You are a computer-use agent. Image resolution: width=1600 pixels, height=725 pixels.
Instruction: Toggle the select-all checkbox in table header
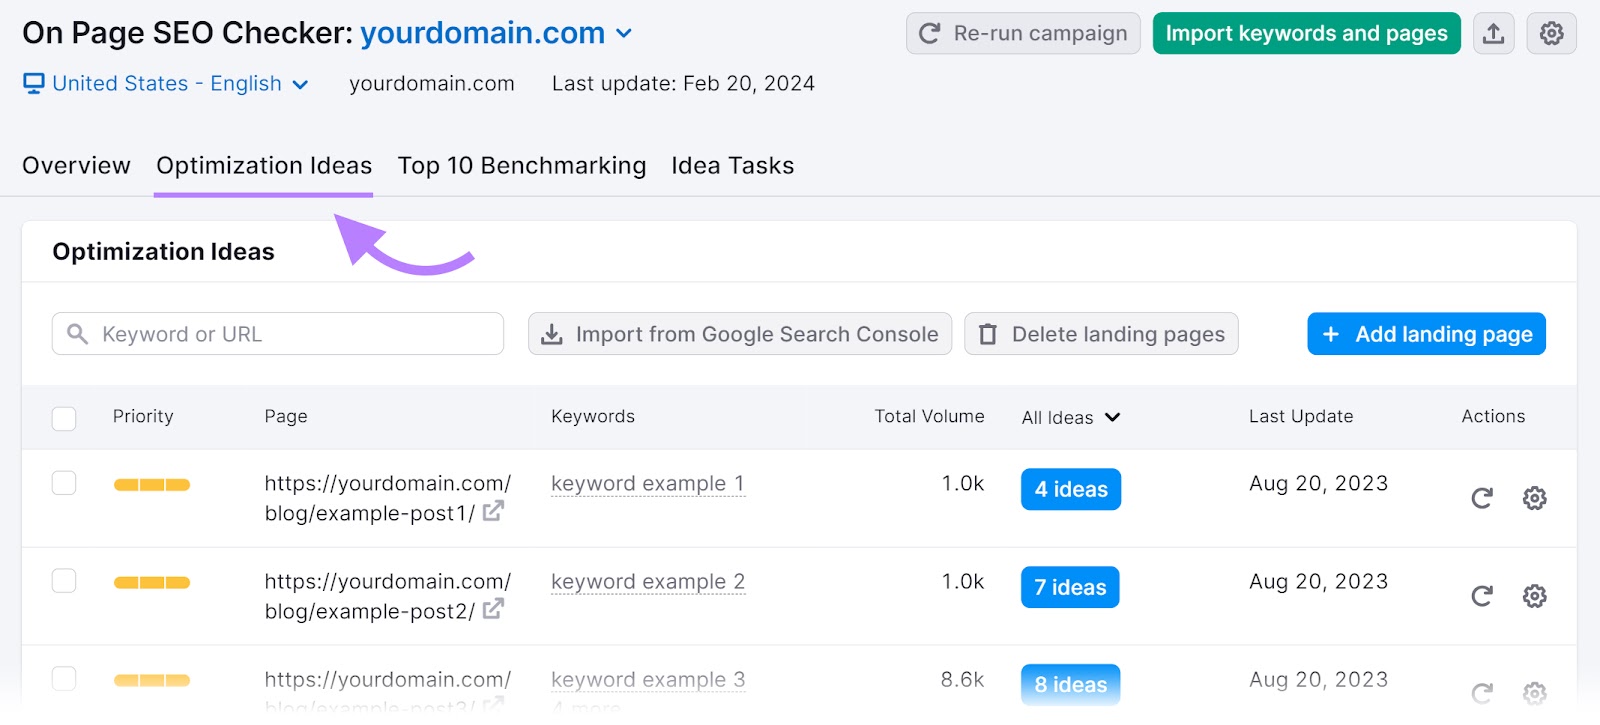(x=64, y=418)
